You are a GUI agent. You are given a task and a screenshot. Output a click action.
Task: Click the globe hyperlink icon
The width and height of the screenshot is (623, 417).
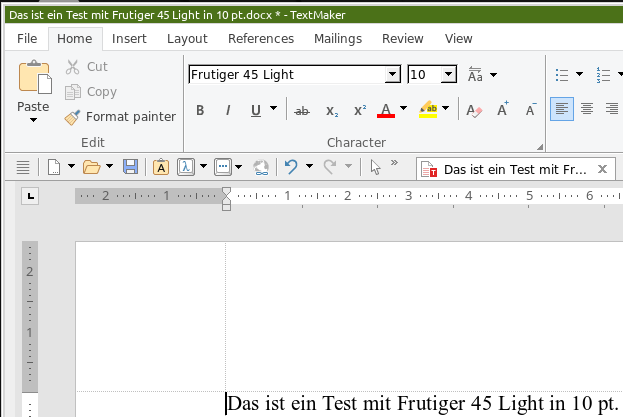pyautogui.click(x=261, y=167)
